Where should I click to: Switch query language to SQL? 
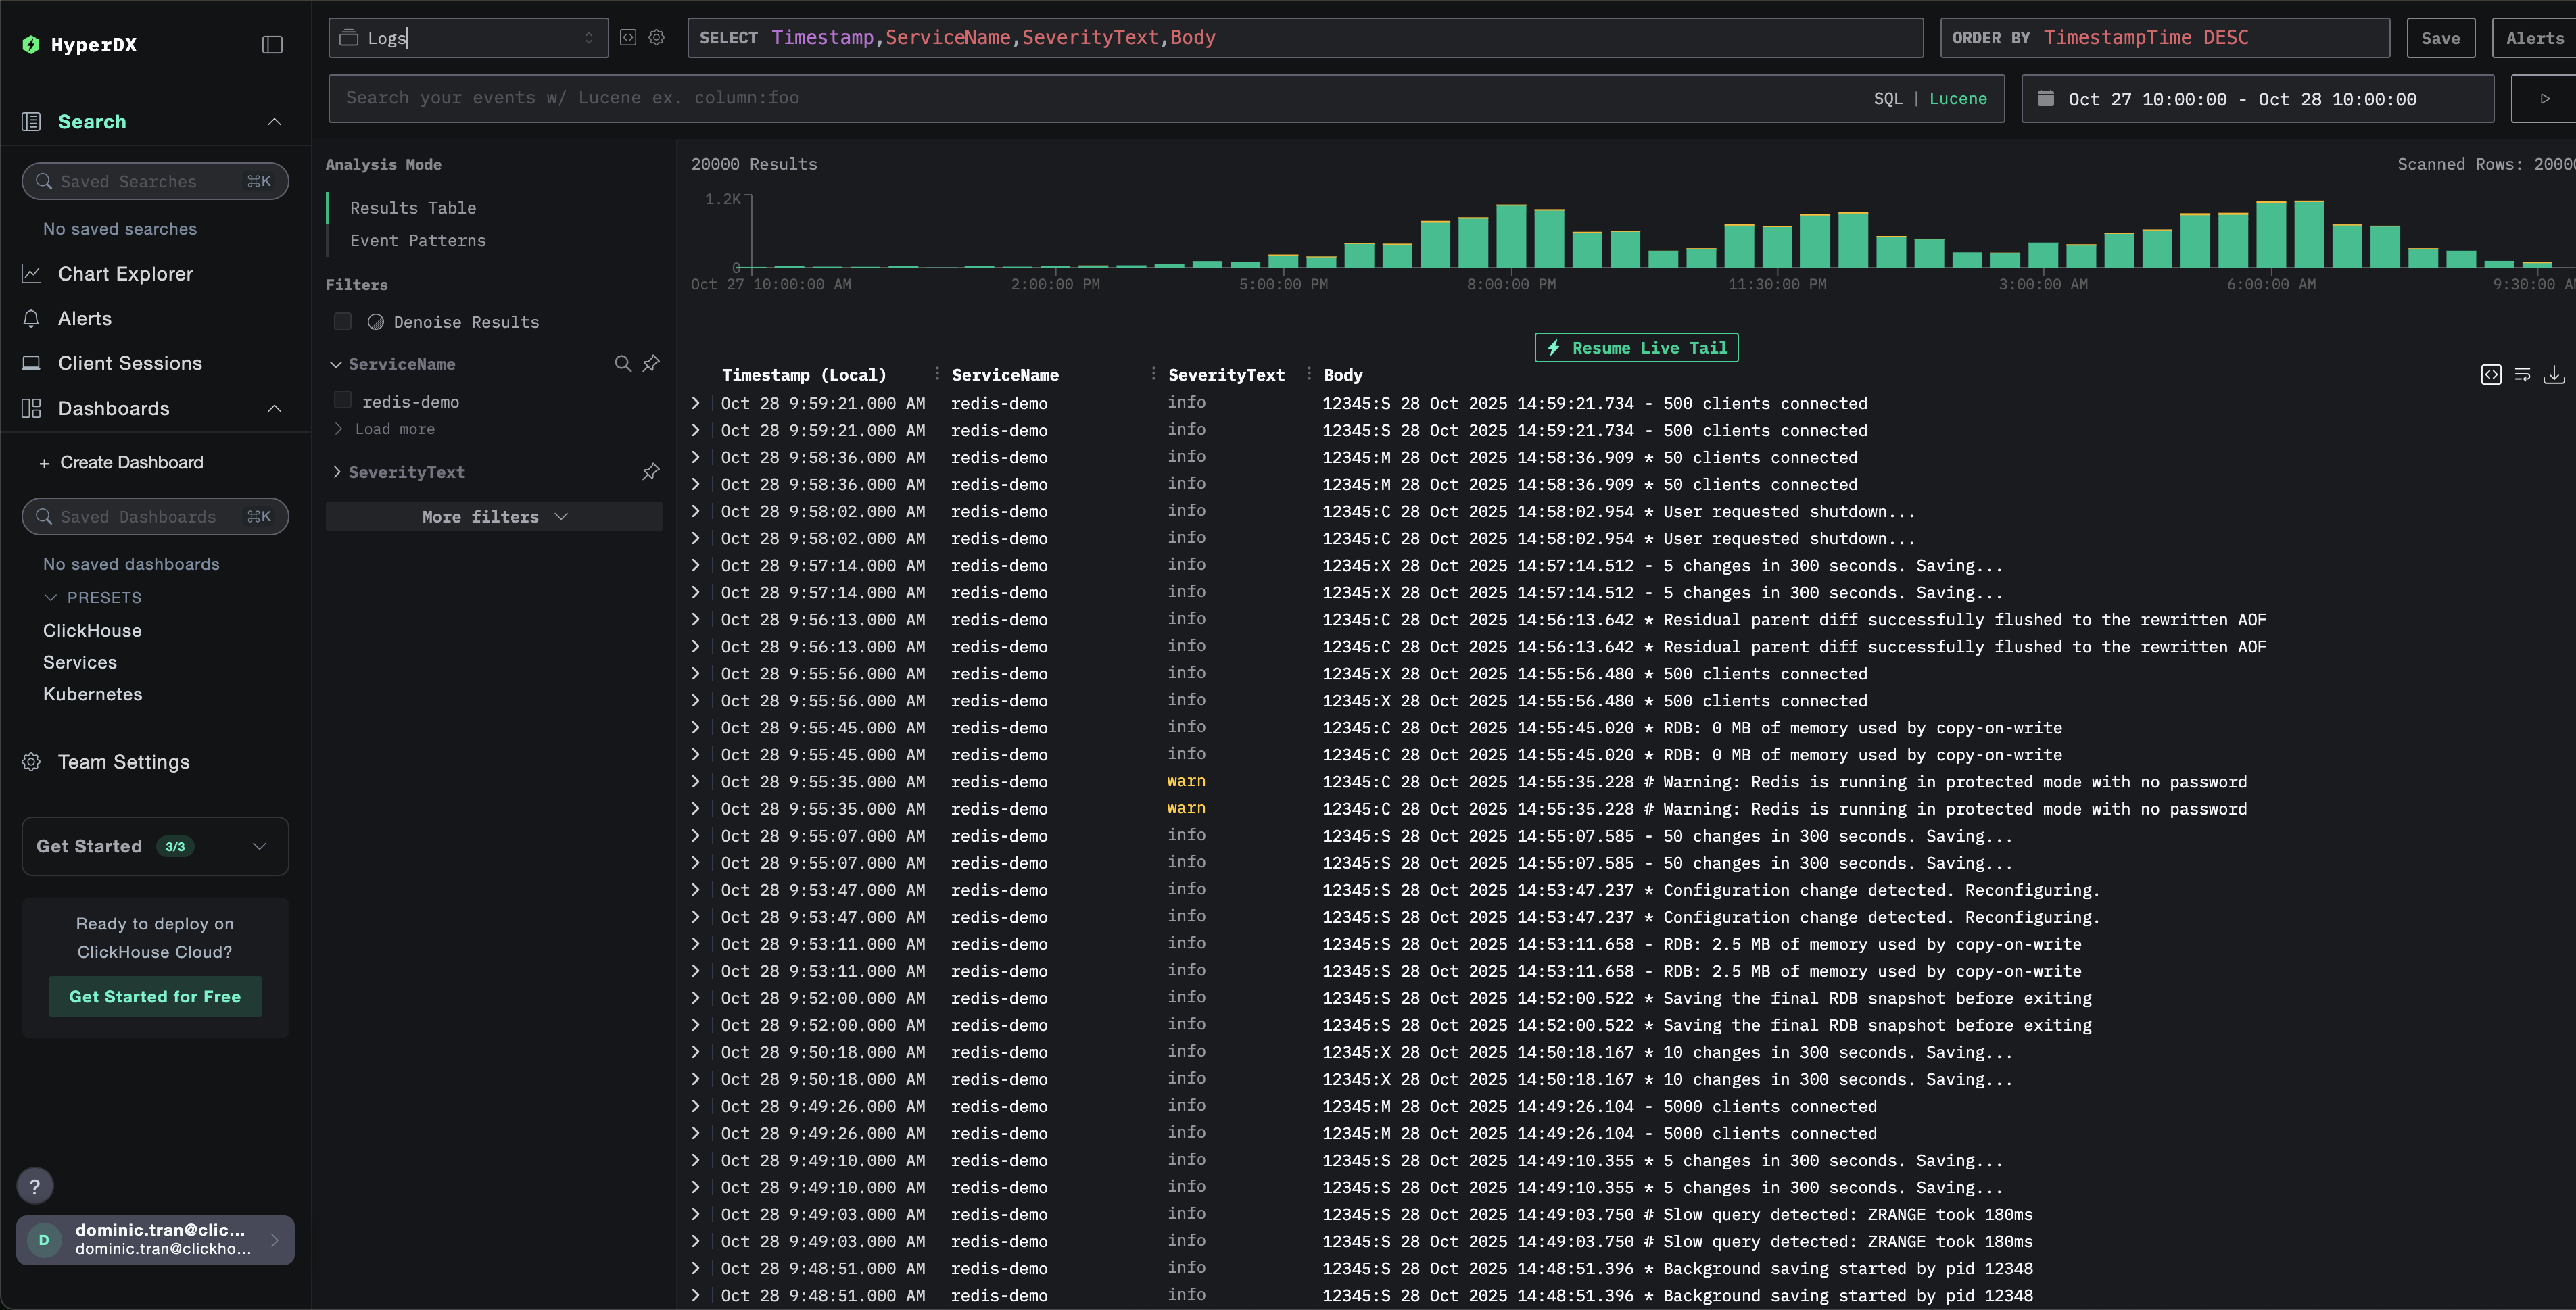click(1888, 98)
